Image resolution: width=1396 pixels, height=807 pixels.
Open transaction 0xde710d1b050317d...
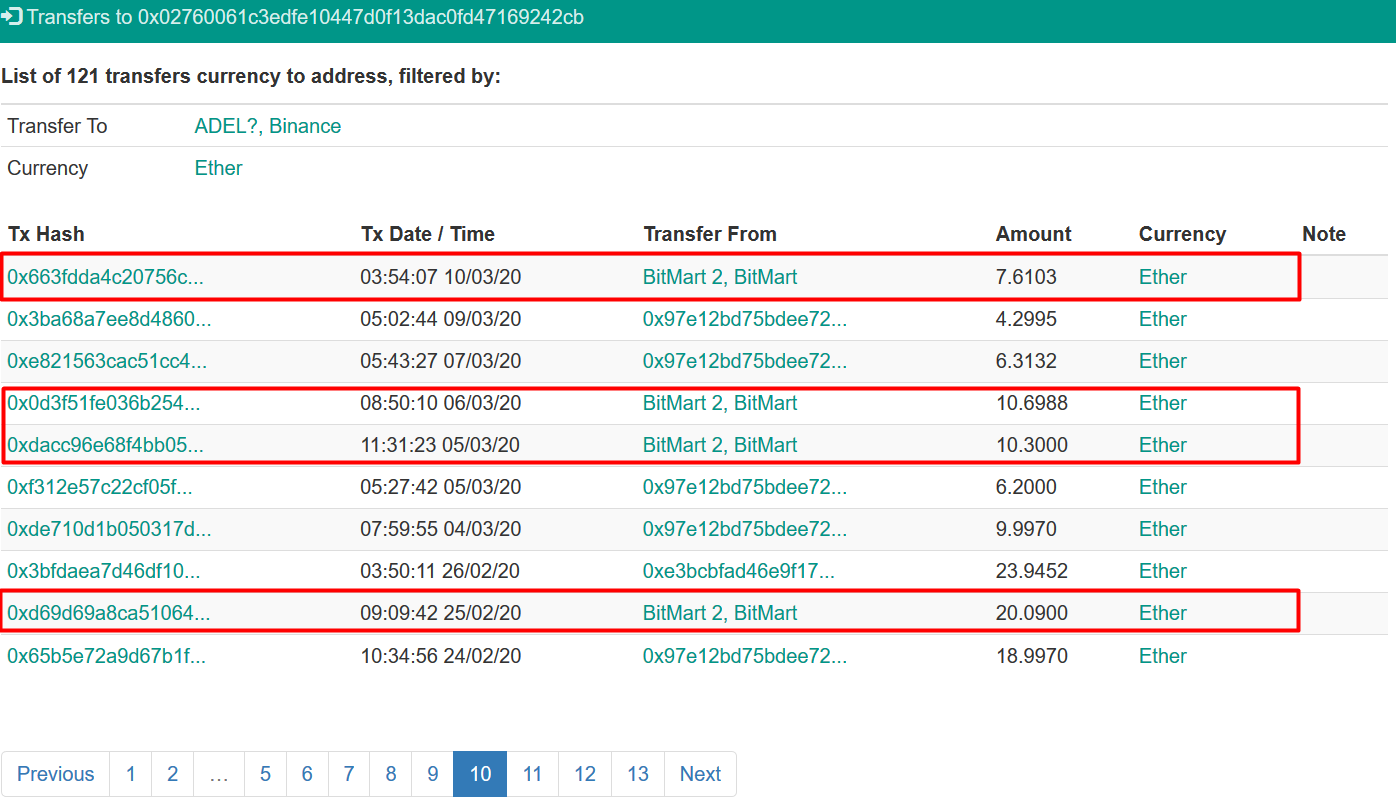[x=109, y=529]
